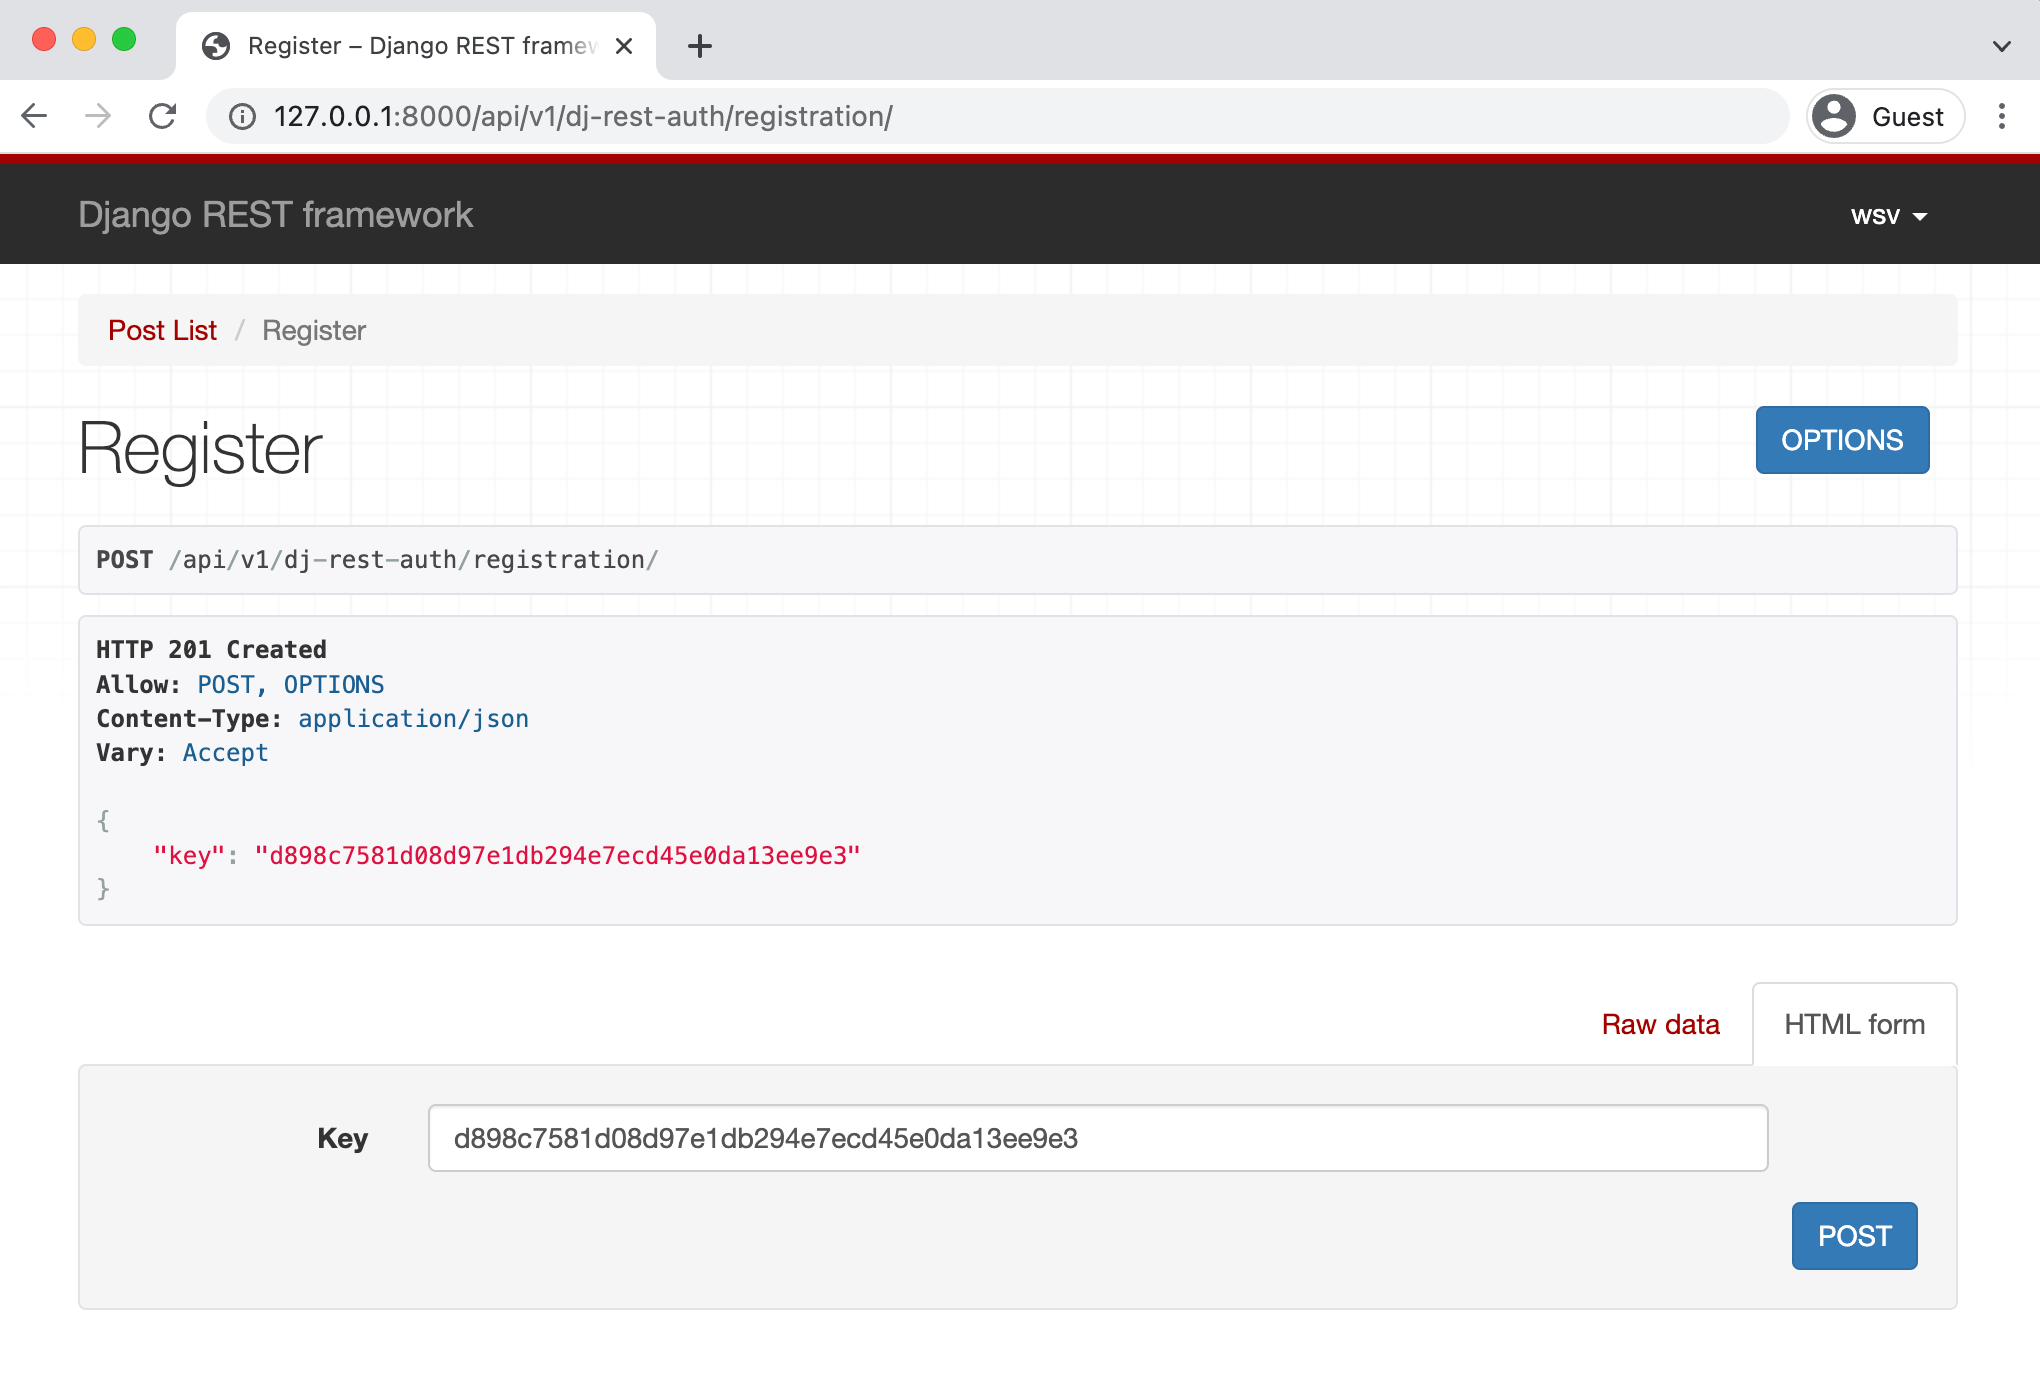Click the returned key token string in JSON
The width and height of the screenshot is (2040, 1376).
click(558, 856)
